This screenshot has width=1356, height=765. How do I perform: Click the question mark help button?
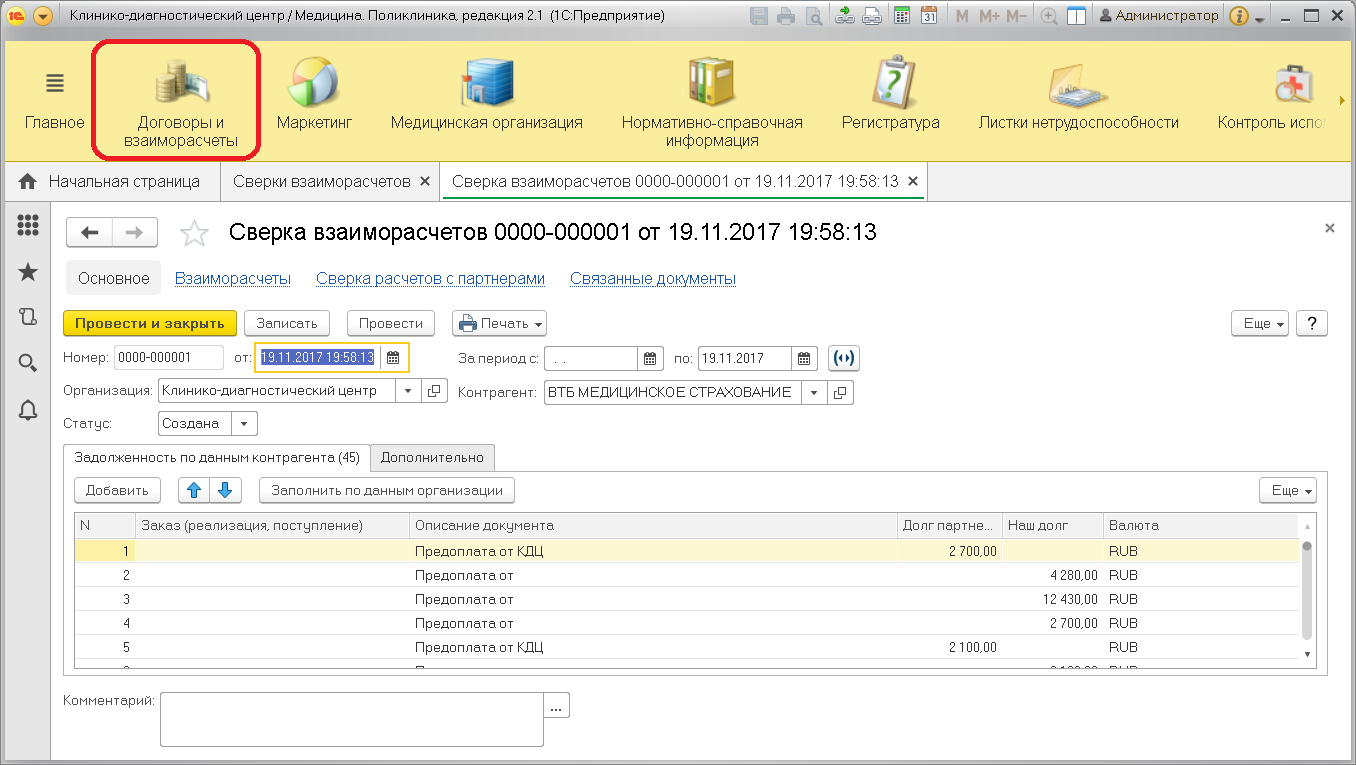coord(1311,324)
